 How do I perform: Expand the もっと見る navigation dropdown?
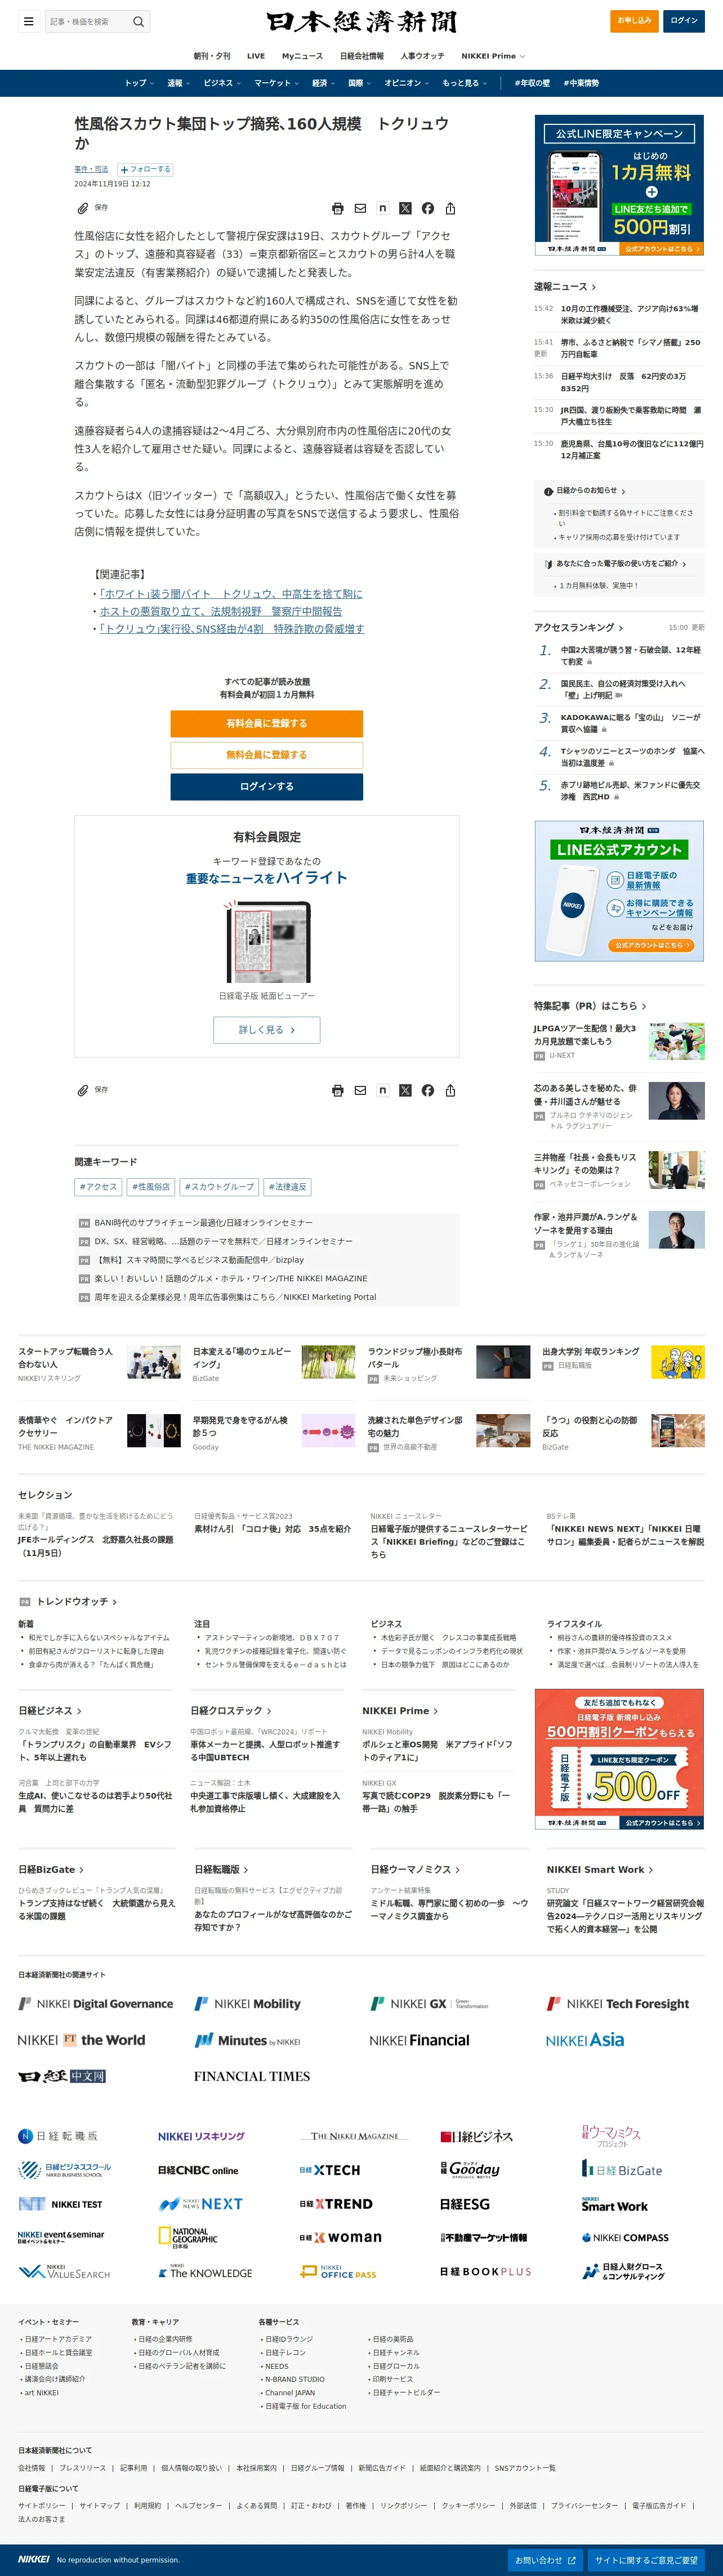(464, 83)
